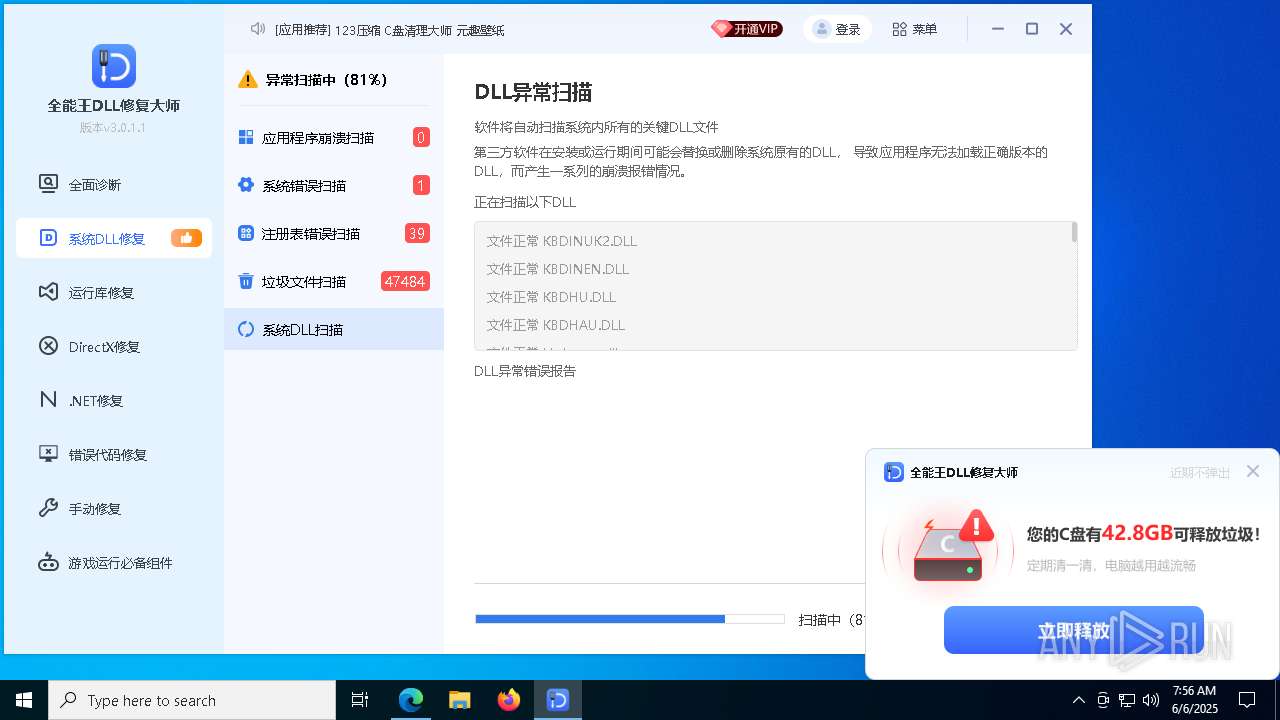Click the system error count badge showing 1
Image resolution: width=1280 pixels, height=720 pixels.
coord(421,185)
